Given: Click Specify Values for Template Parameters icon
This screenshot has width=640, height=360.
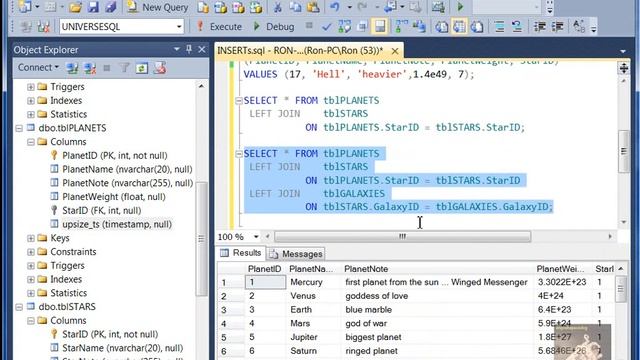Looking at the screenshot, I should (579, 27).
